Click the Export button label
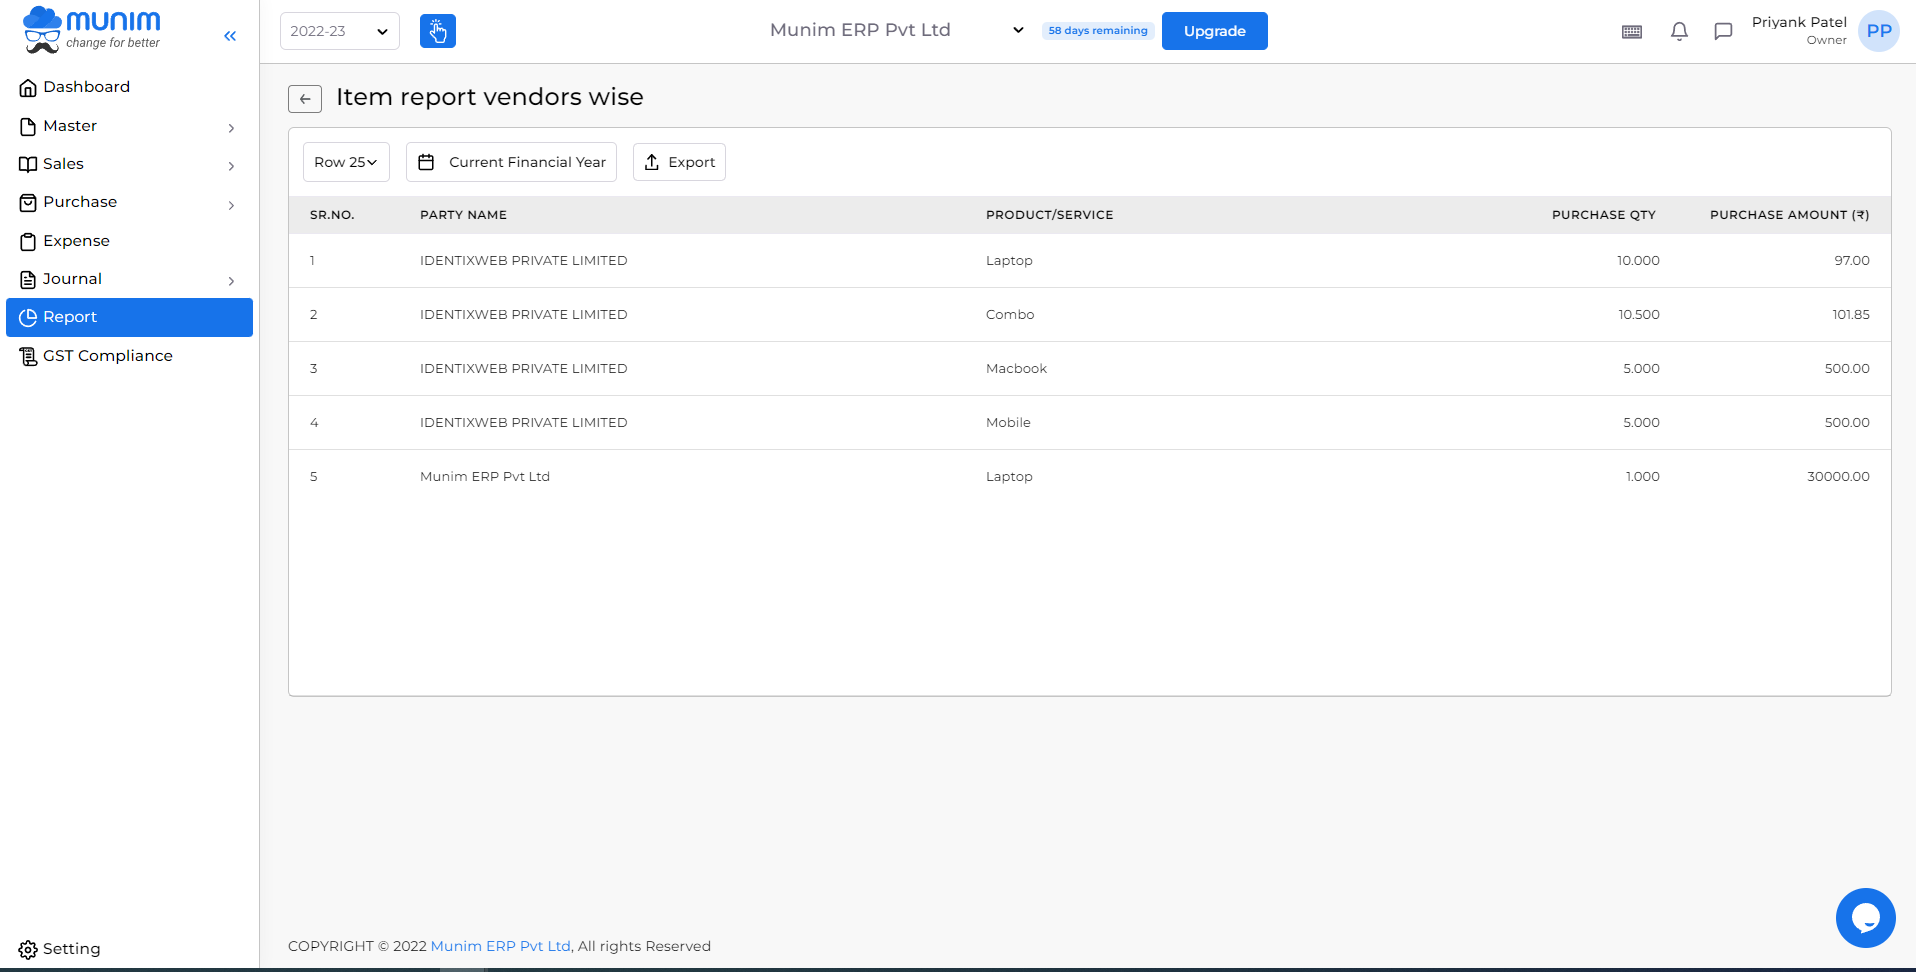The image size is (1916, 972). (691, 162)
